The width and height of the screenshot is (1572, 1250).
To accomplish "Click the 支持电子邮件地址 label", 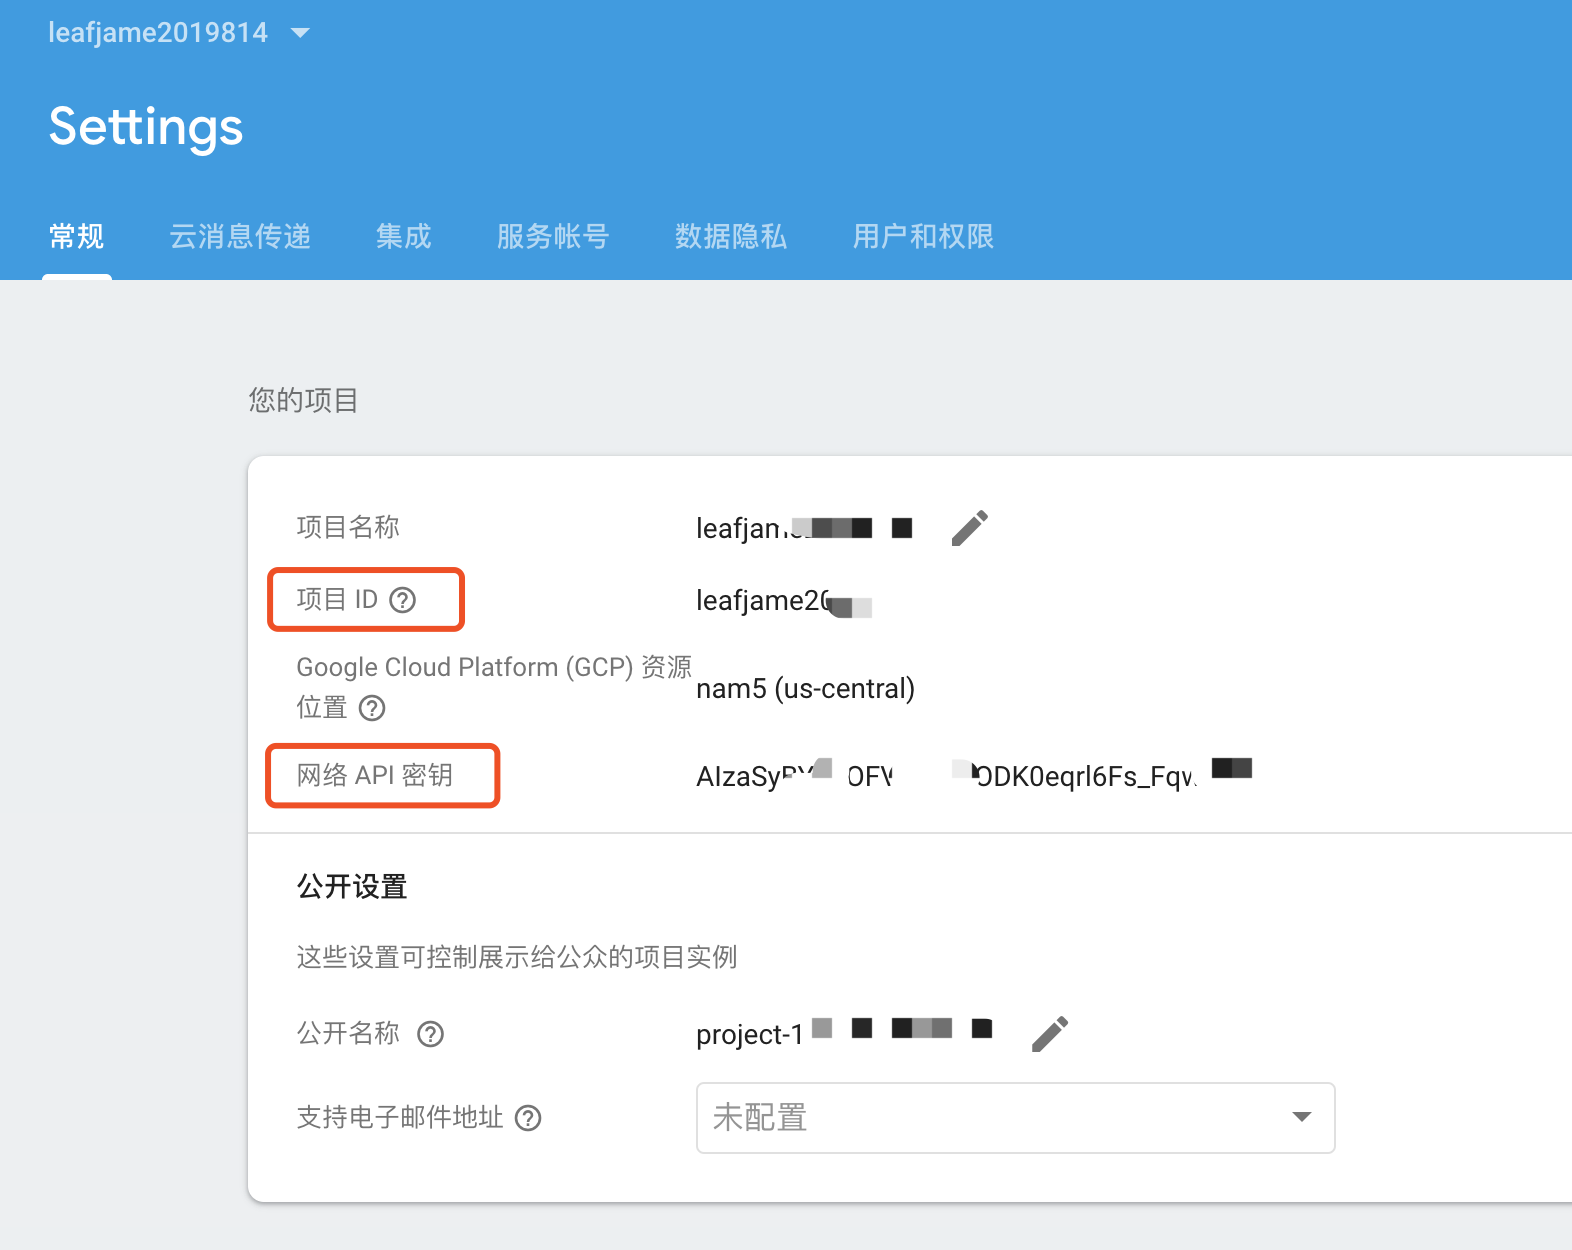I will pyautogui.click(x=400, y=1117).
